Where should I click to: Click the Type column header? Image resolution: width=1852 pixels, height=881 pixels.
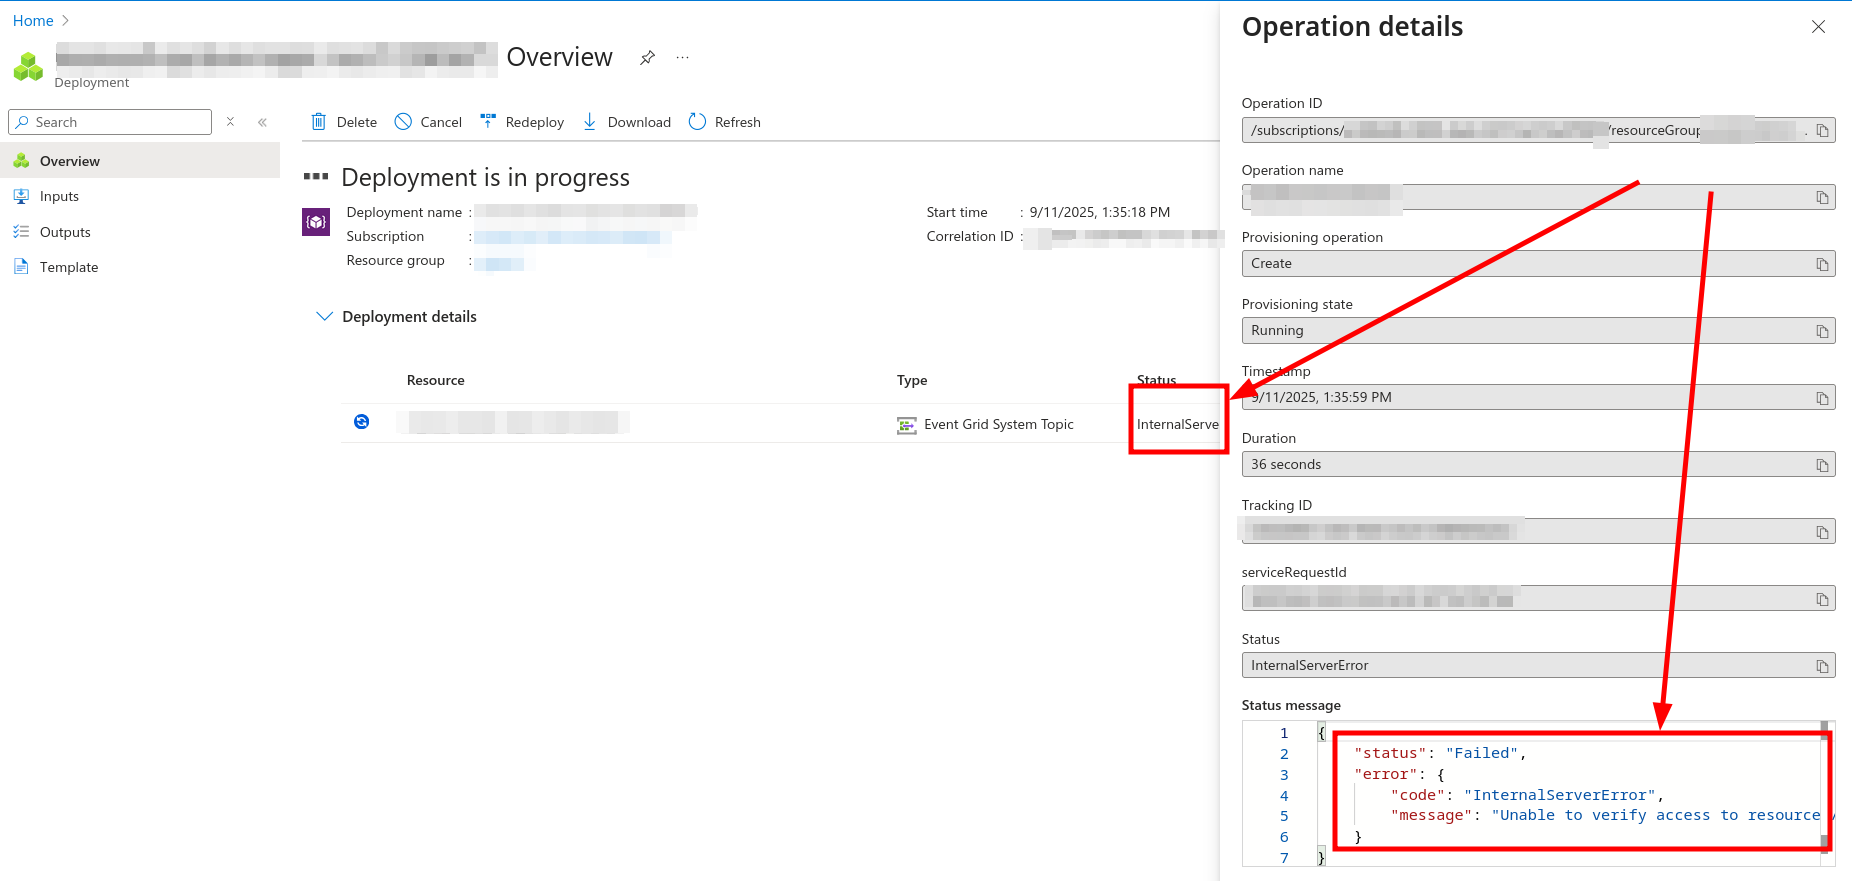(912, 381)
